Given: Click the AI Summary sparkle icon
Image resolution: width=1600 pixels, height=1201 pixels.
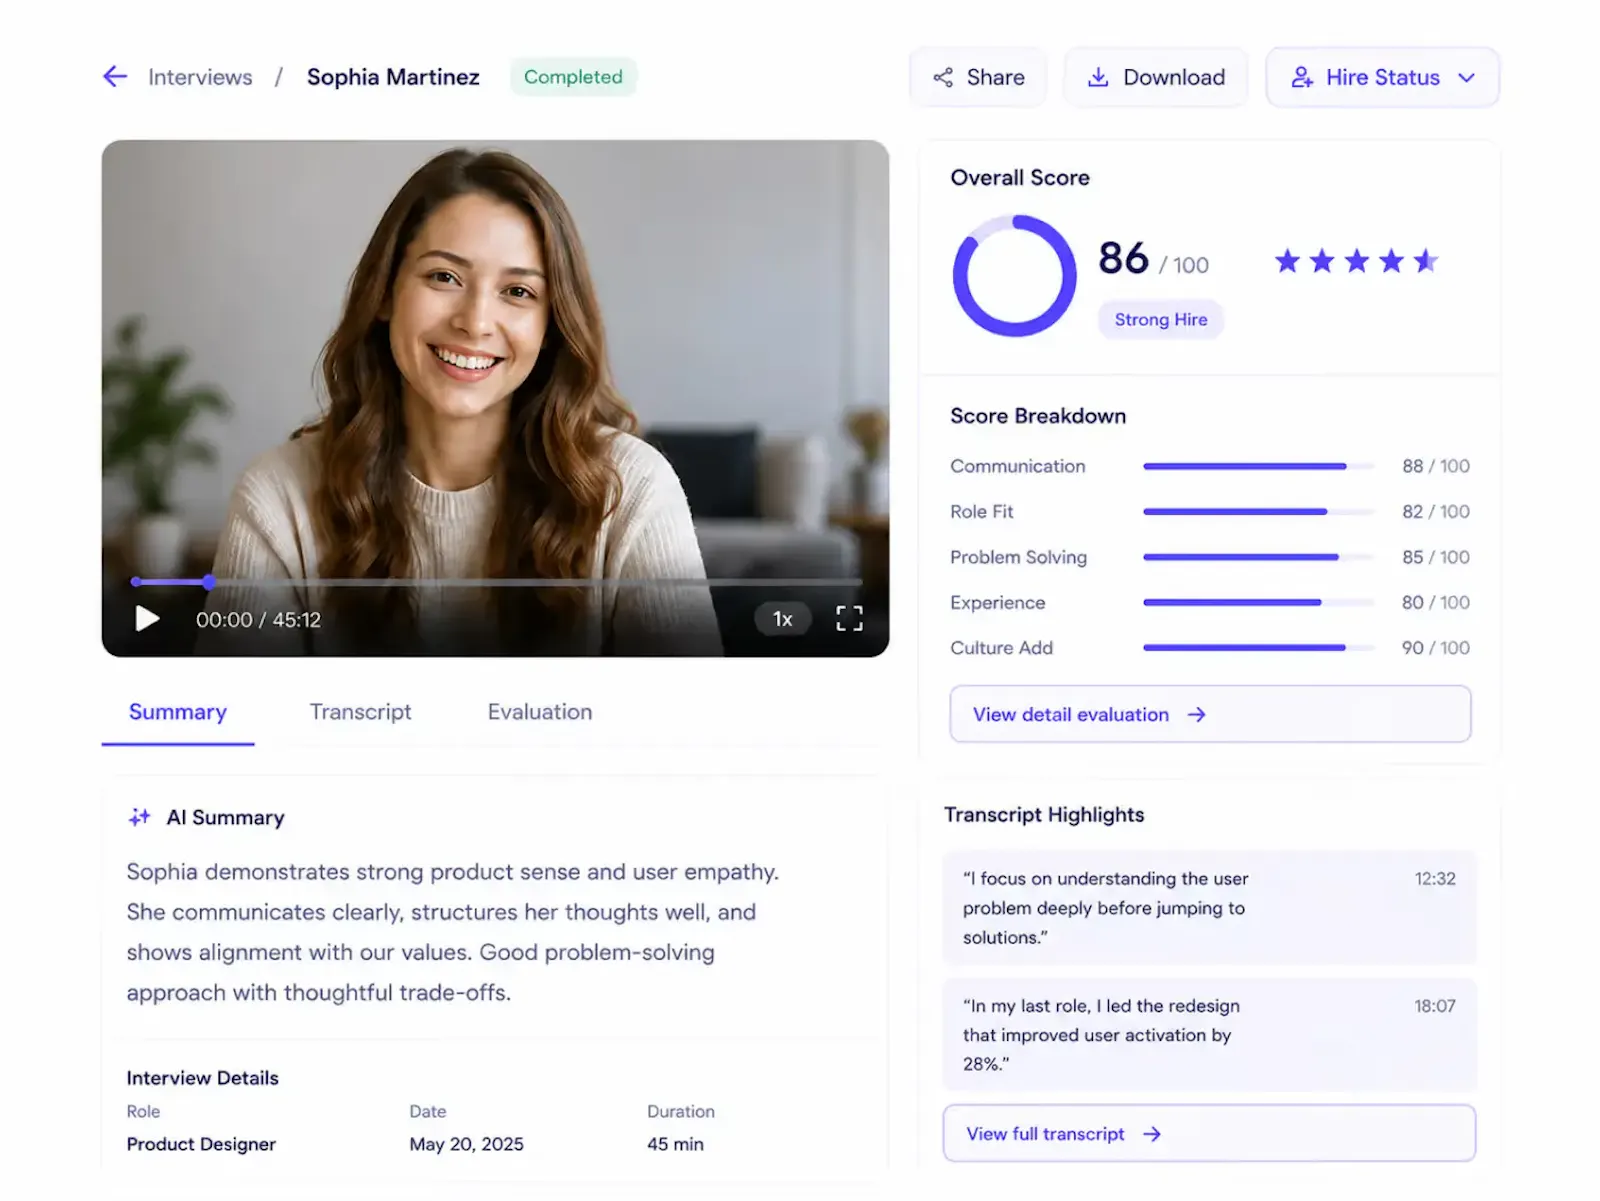Looking at the screenshot, I should (x=139, y=817).
